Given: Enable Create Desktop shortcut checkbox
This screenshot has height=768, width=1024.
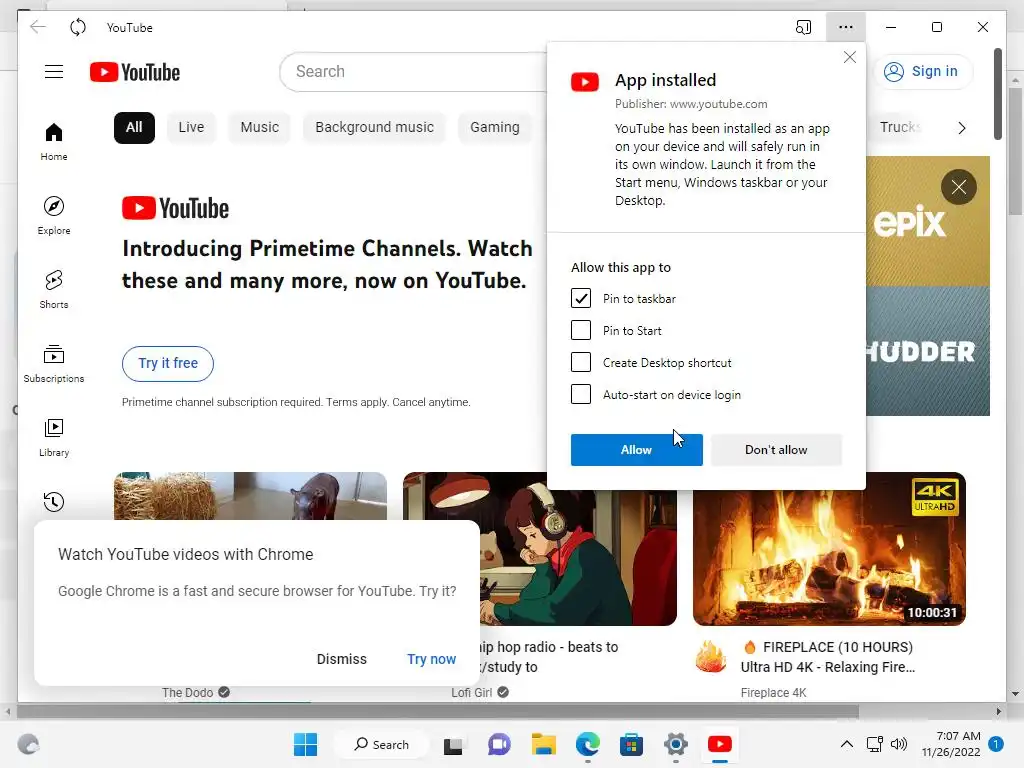Looking at the screenshot, I should coord(581,362).
